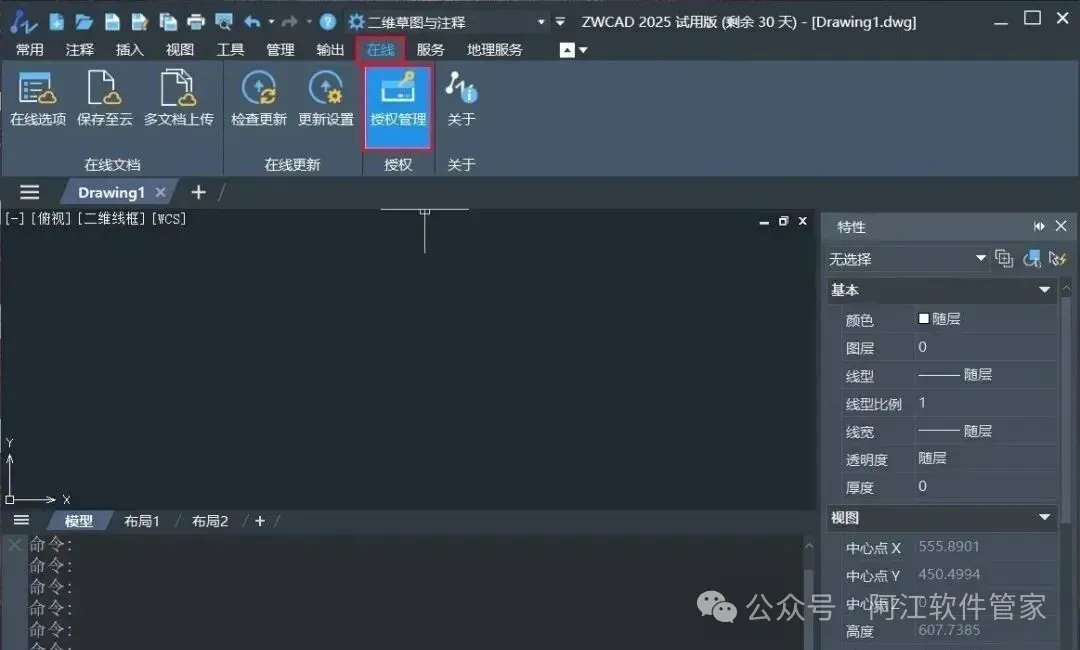This screenshot has height=650, width=1080.
Task: Add a new drawing tab with plus
Action: click(x=198, y=192)
